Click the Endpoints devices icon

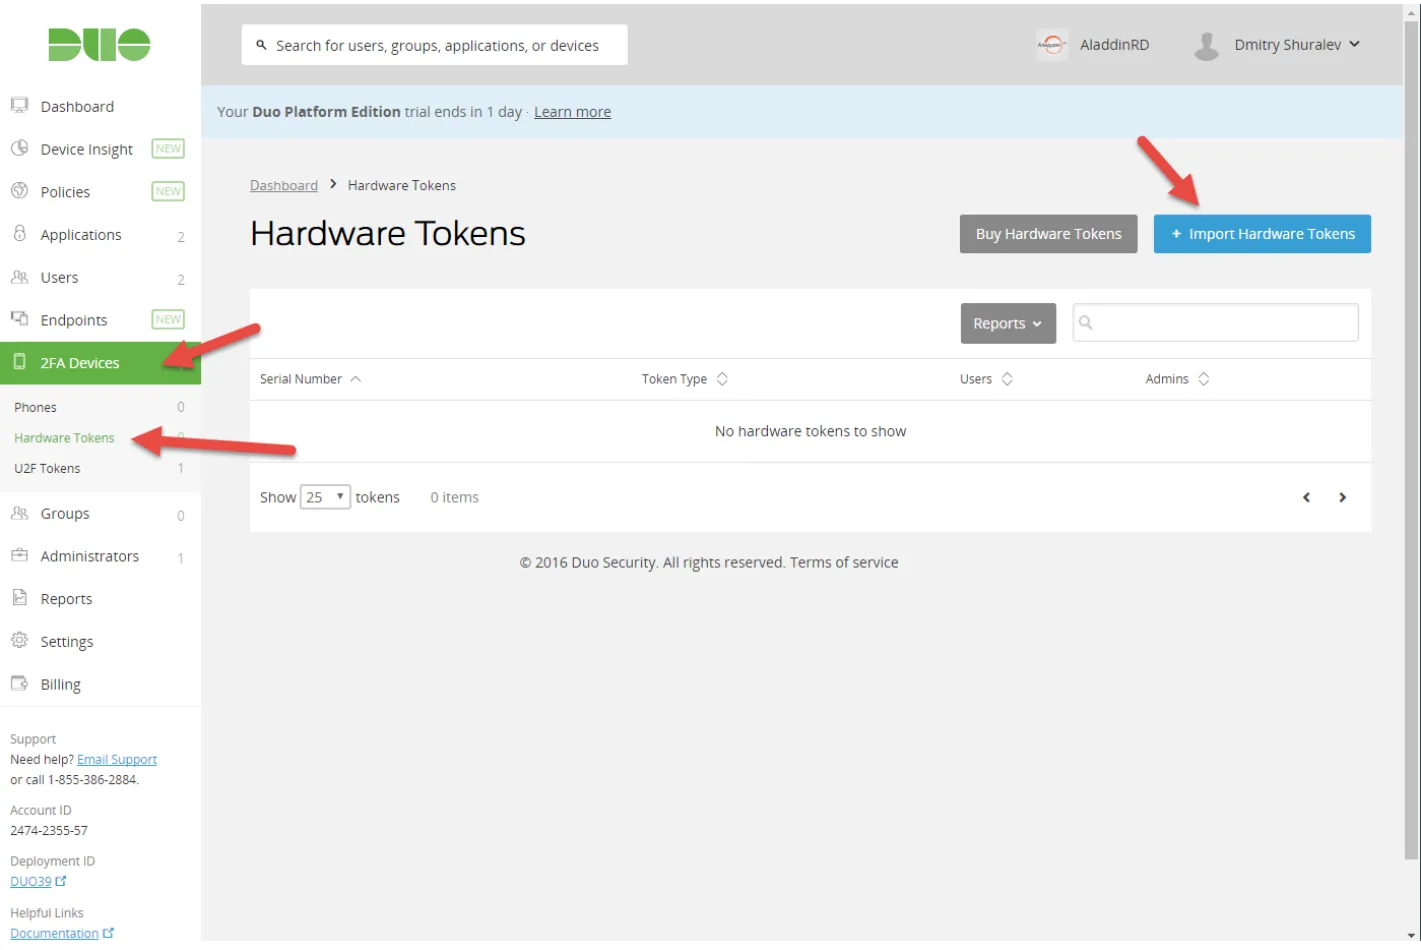pos(19,319)
